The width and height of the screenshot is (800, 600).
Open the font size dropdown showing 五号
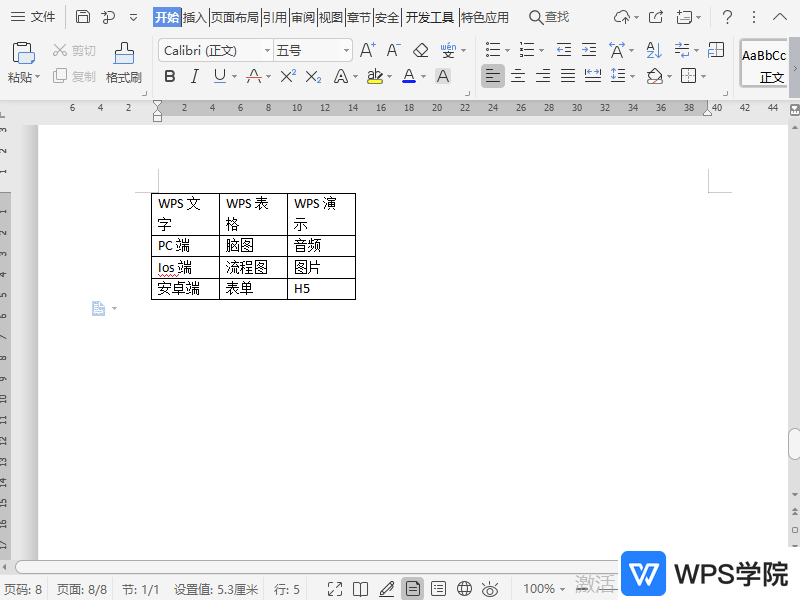[345, 50]
